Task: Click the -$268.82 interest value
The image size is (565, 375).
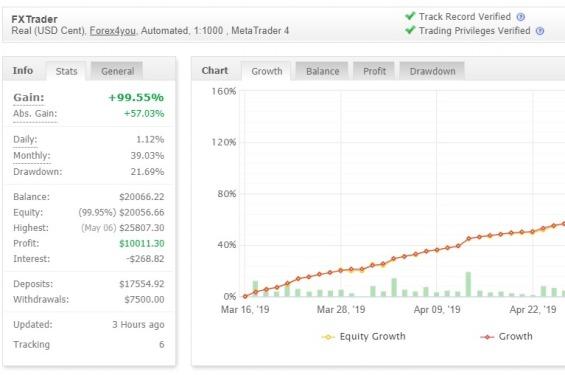Action: (x=145, y=259)
